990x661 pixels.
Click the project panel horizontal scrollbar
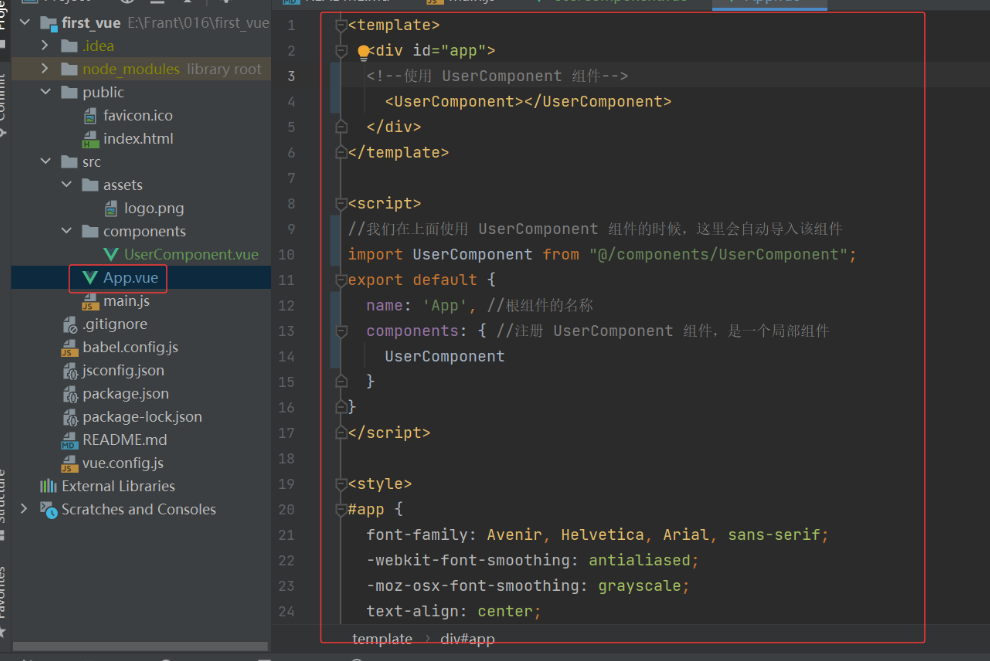pyautogui.click(x=140, y=646)
